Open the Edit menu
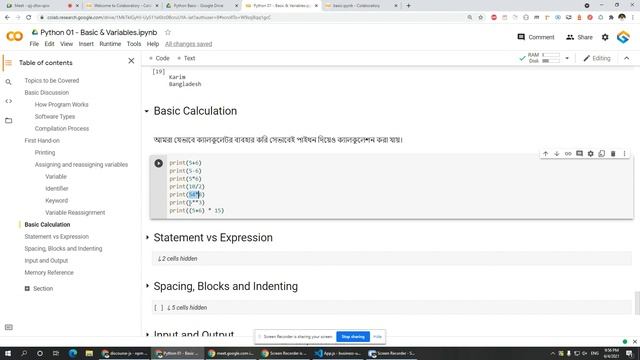This screenshot has width=640, height=360. 49,44
